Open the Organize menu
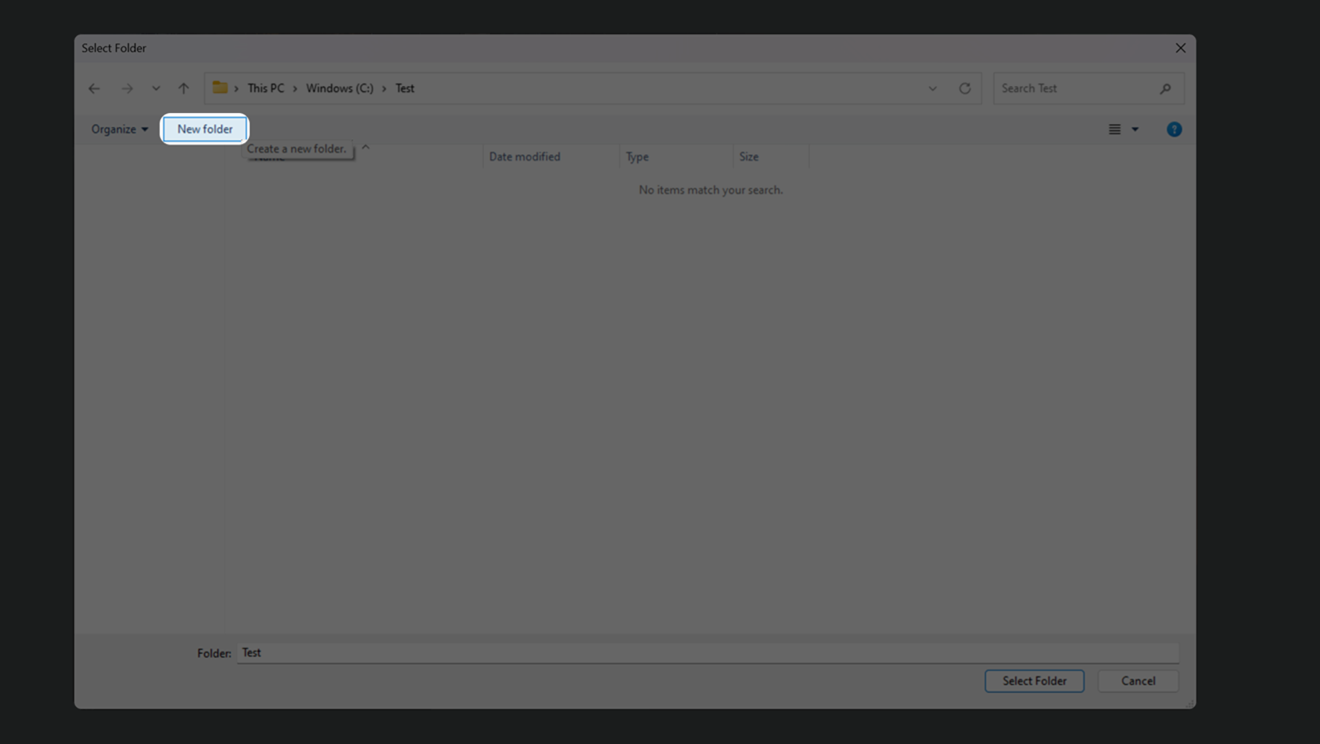The width and height of the screenshot is (1320, 744). tap(119, 129)
